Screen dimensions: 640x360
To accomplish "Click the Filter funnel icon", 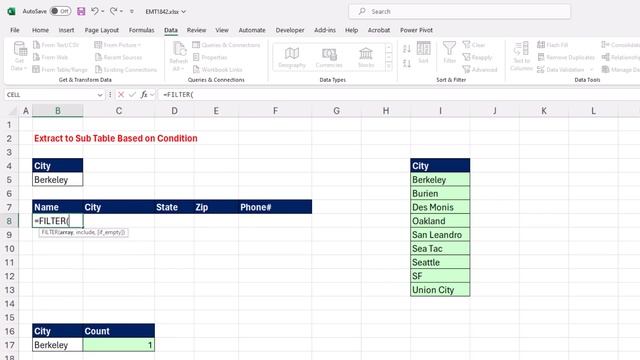I will coord(449,53).
